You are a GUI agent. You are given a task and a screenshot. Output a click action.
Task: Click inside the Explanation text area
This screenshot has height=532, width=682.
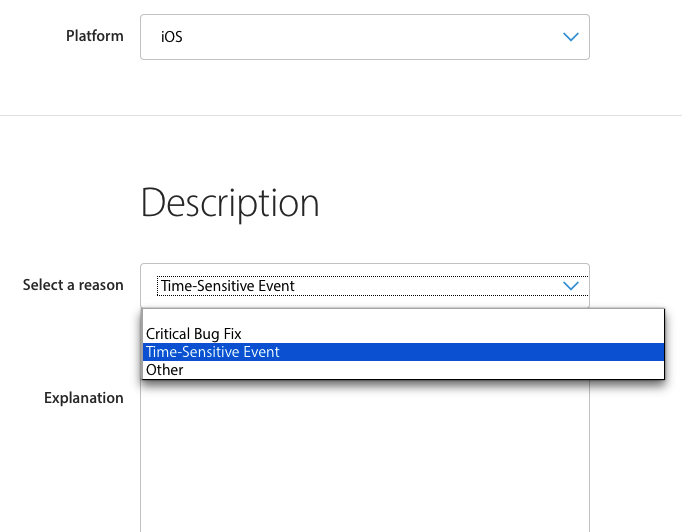364,460
